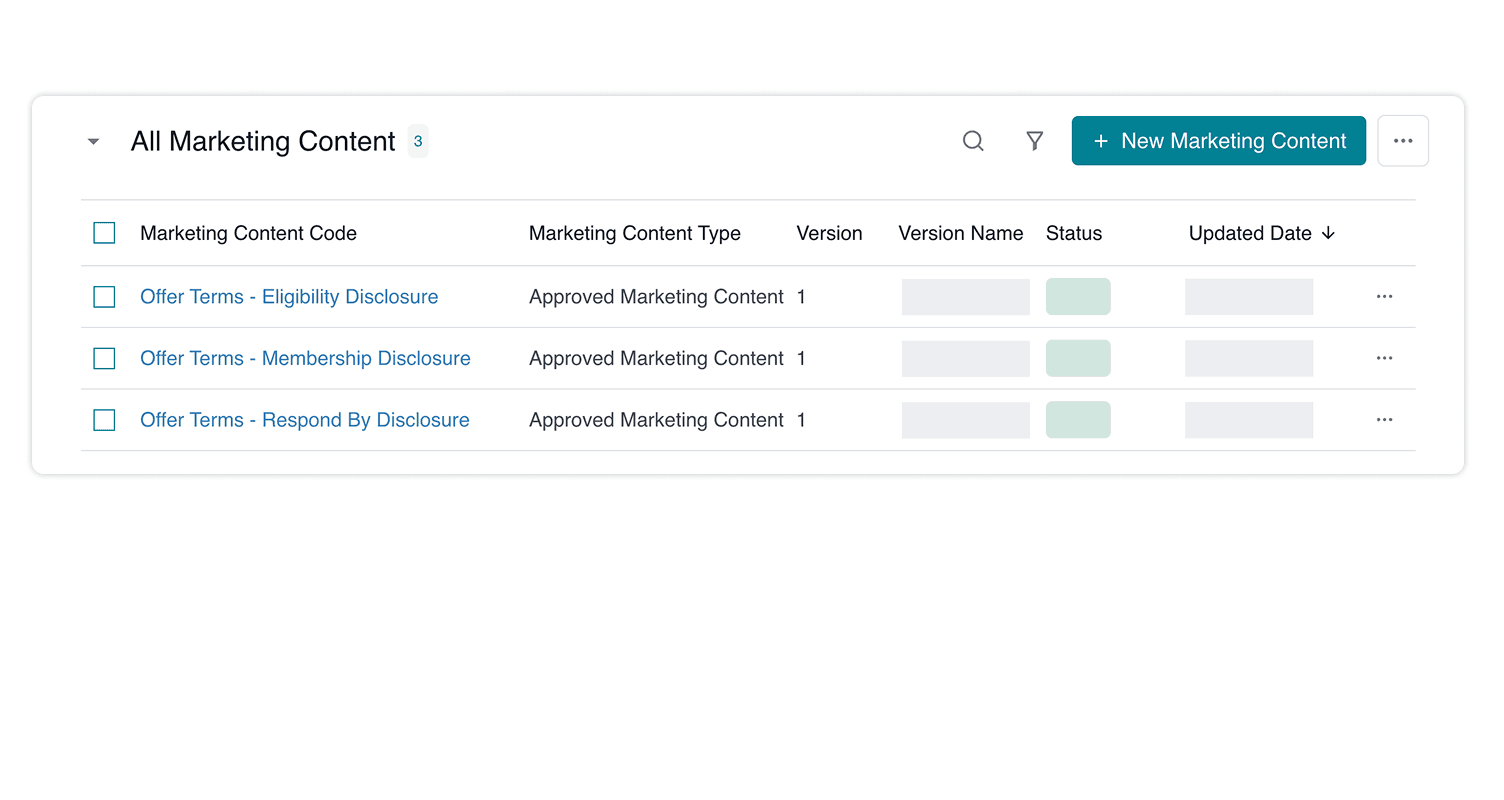Check the Offer Terms - Eligibility Disclosure row checkbox
Viewport: 1504px width, 800px height.
point(104,296)
